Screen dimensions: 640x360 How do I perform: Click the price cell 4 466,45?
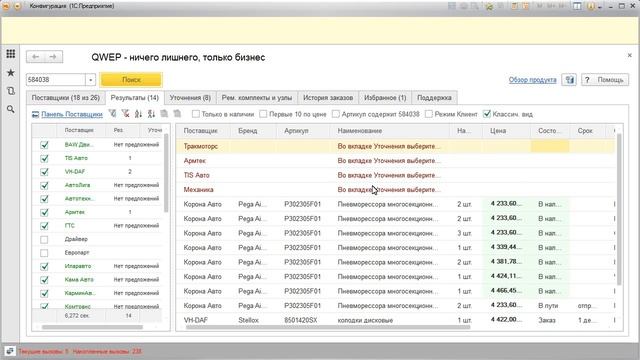(x=506, y=291)
